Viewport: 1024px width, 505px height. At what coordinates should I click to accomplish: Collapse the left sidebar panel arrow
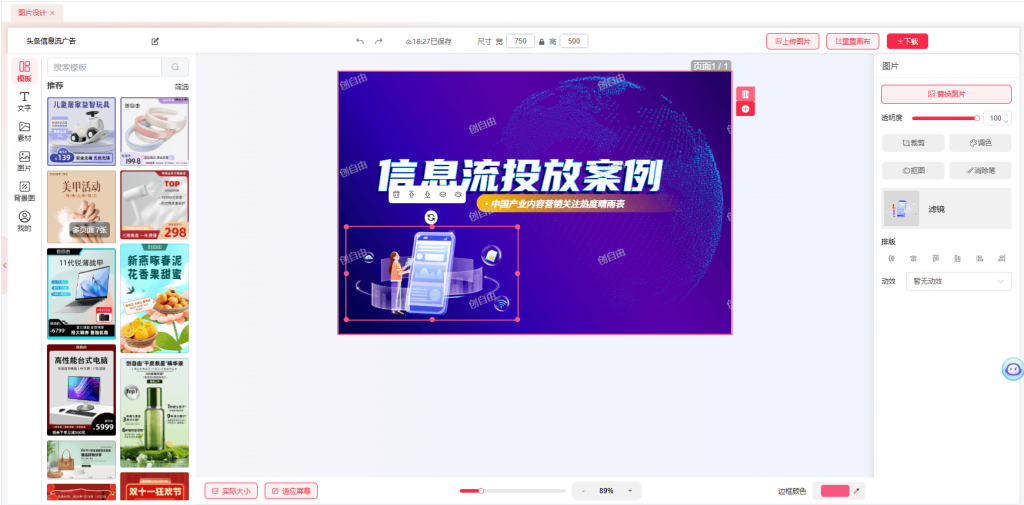(x=4, y=265)
